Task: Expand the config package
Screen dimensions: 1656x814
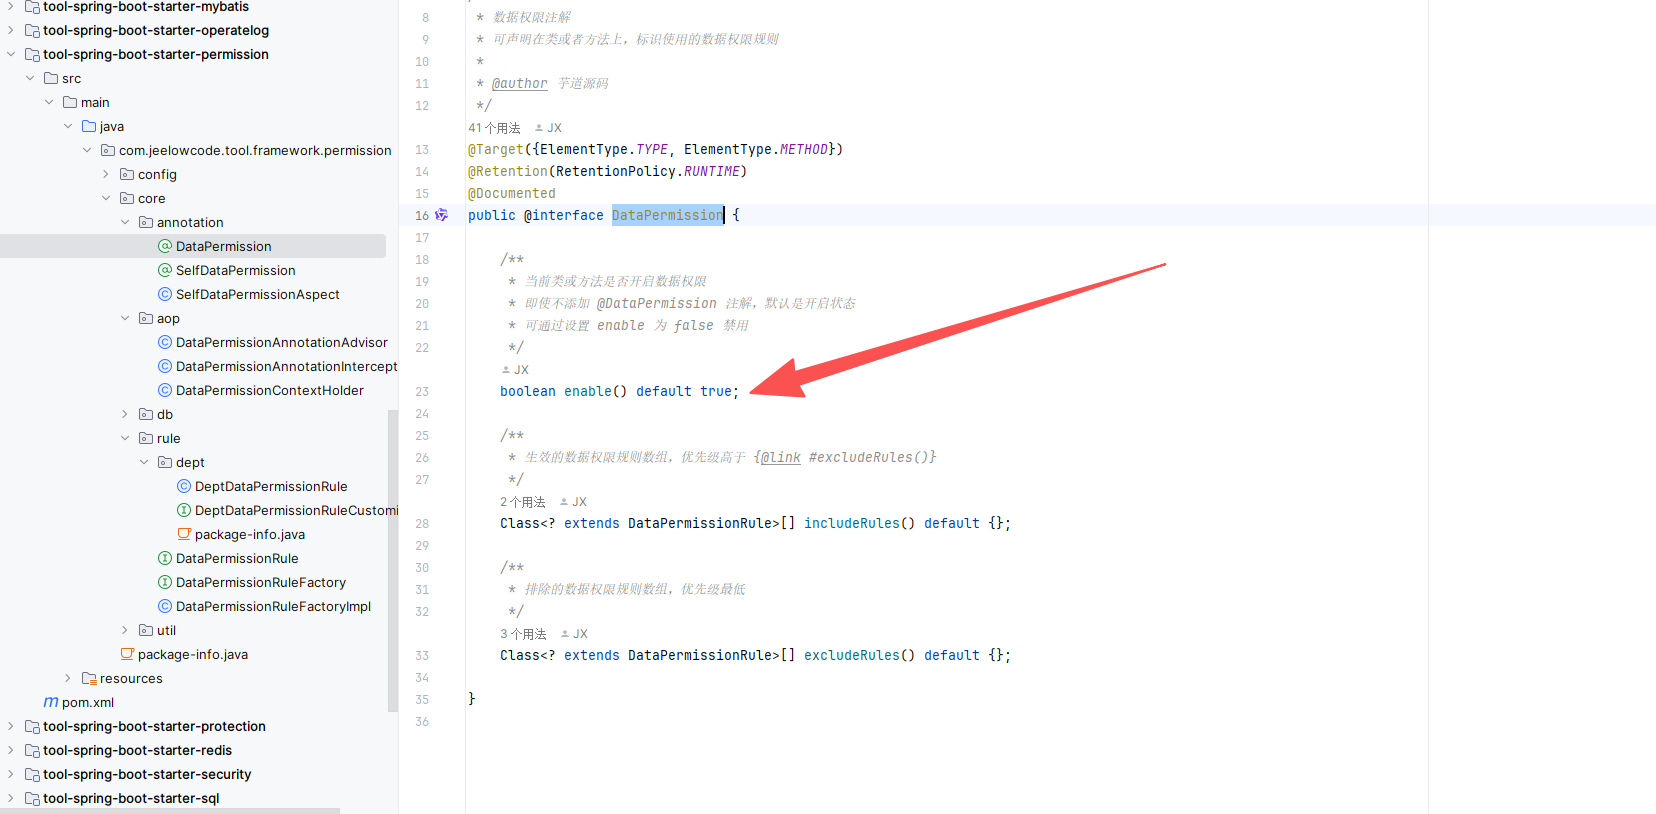Action: [106, 174]
